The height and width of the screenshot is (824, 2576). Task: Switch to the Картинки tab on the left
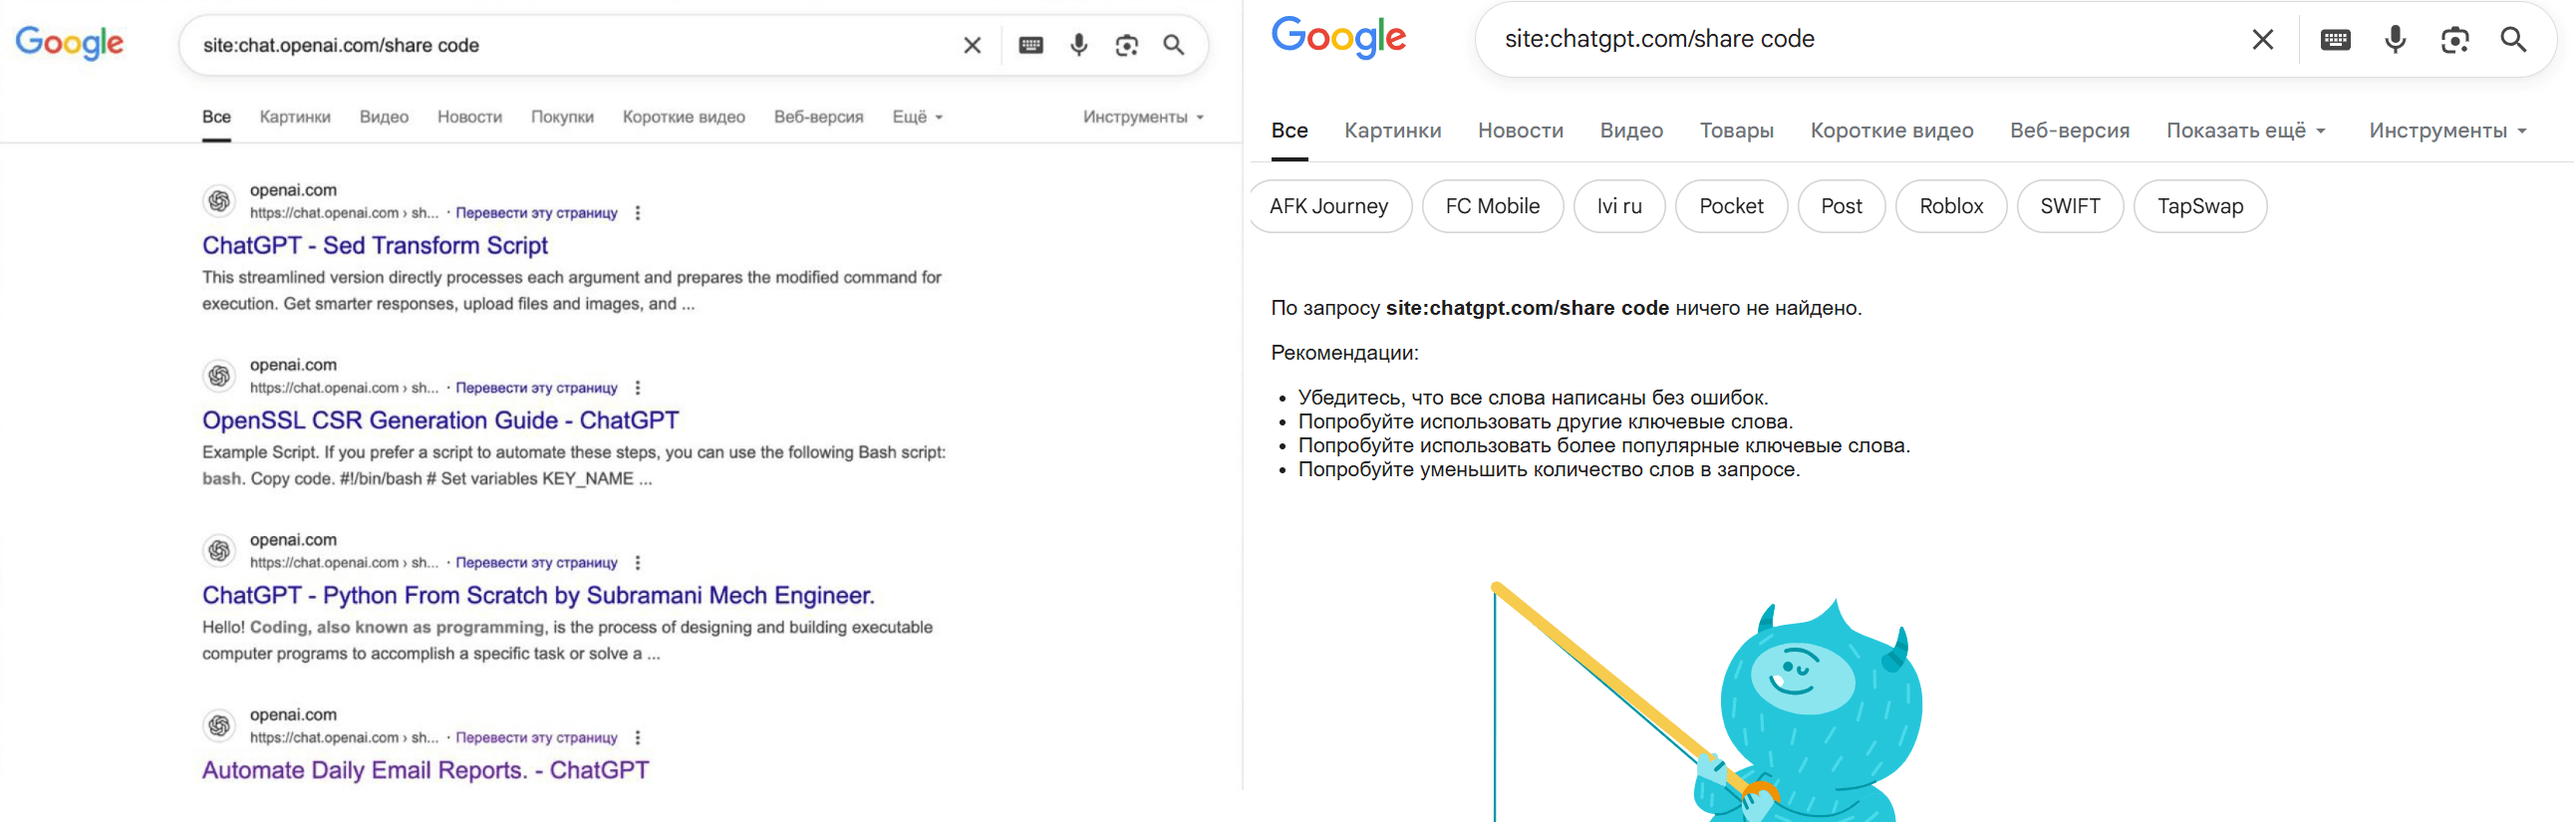(295, 117)
